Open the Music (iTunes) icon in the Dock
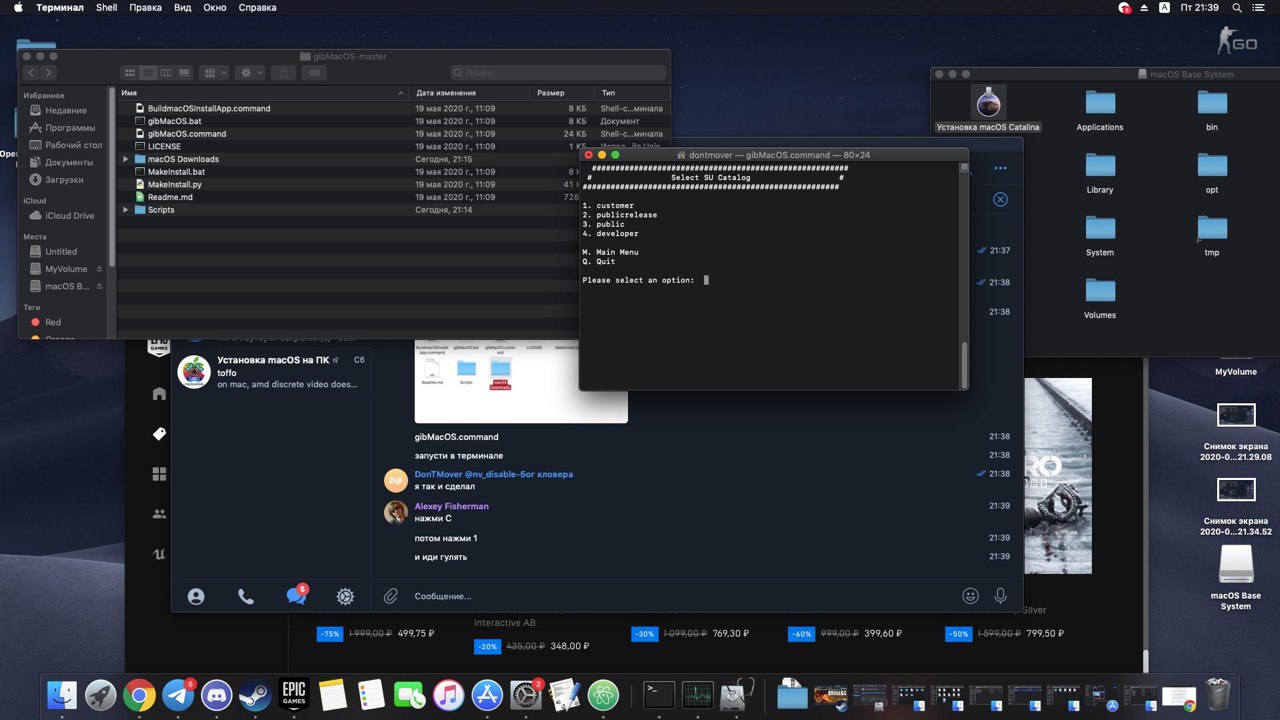 (448, 695)
